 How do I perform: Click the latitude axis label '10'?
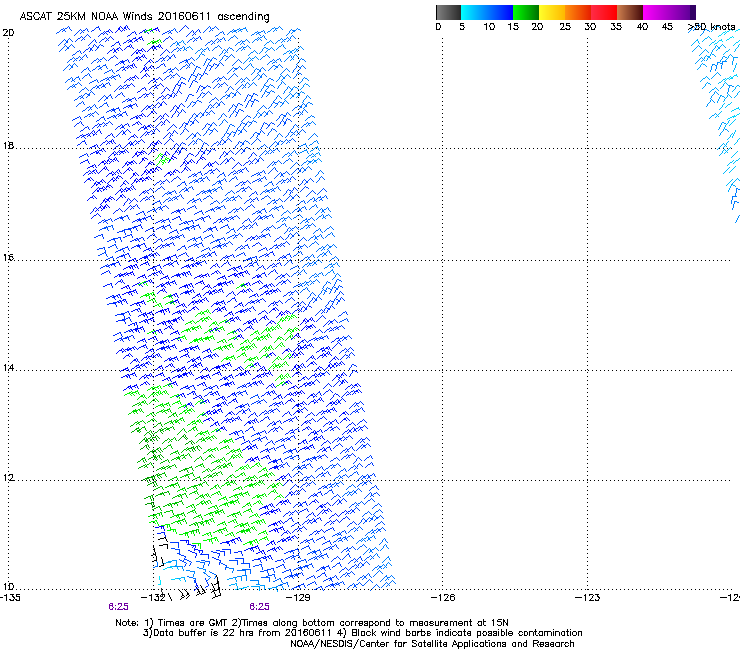tap(8, 587)
